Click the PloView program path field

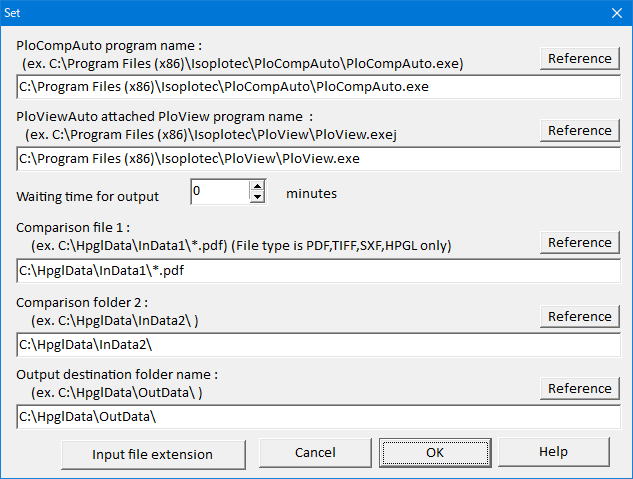tap(314, 158)
